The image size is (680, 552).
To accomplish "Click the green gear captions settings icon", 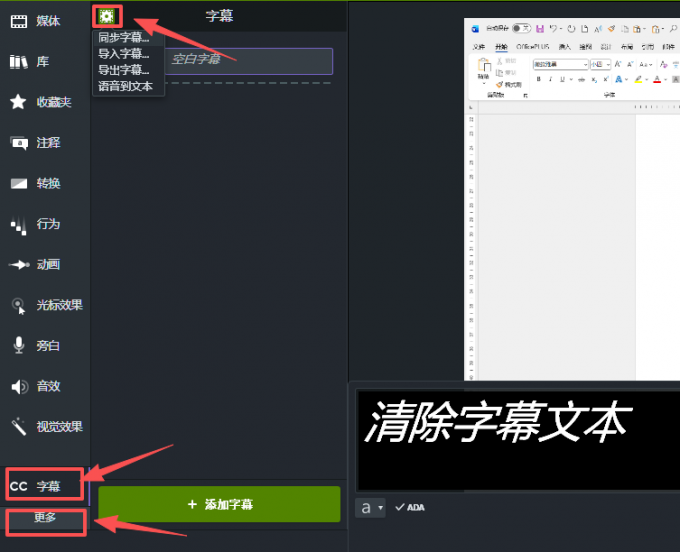I will (x=107, y=16).
